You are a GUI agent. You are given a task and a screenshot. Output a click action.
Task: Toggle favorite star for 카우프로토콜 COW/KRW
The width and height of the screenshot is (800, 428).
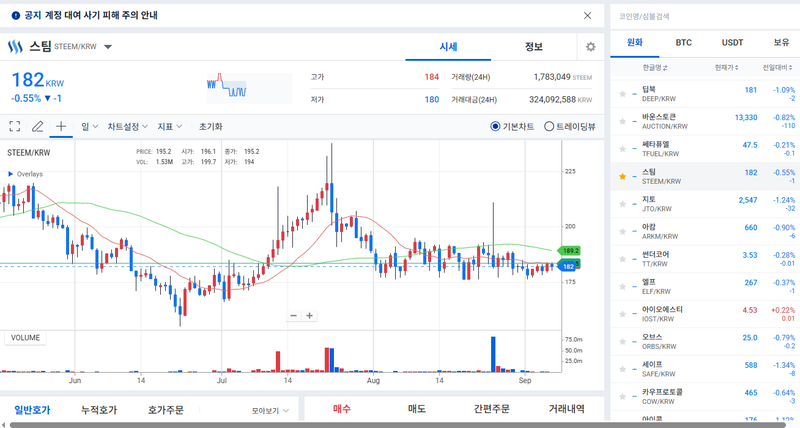(x=622, y=397)
